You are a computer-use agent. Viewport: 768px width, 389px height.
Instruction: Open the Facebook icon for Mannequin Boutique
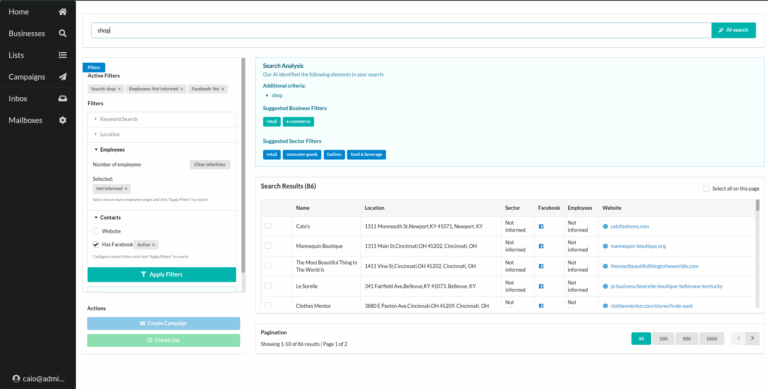click(x=541, y=246)
